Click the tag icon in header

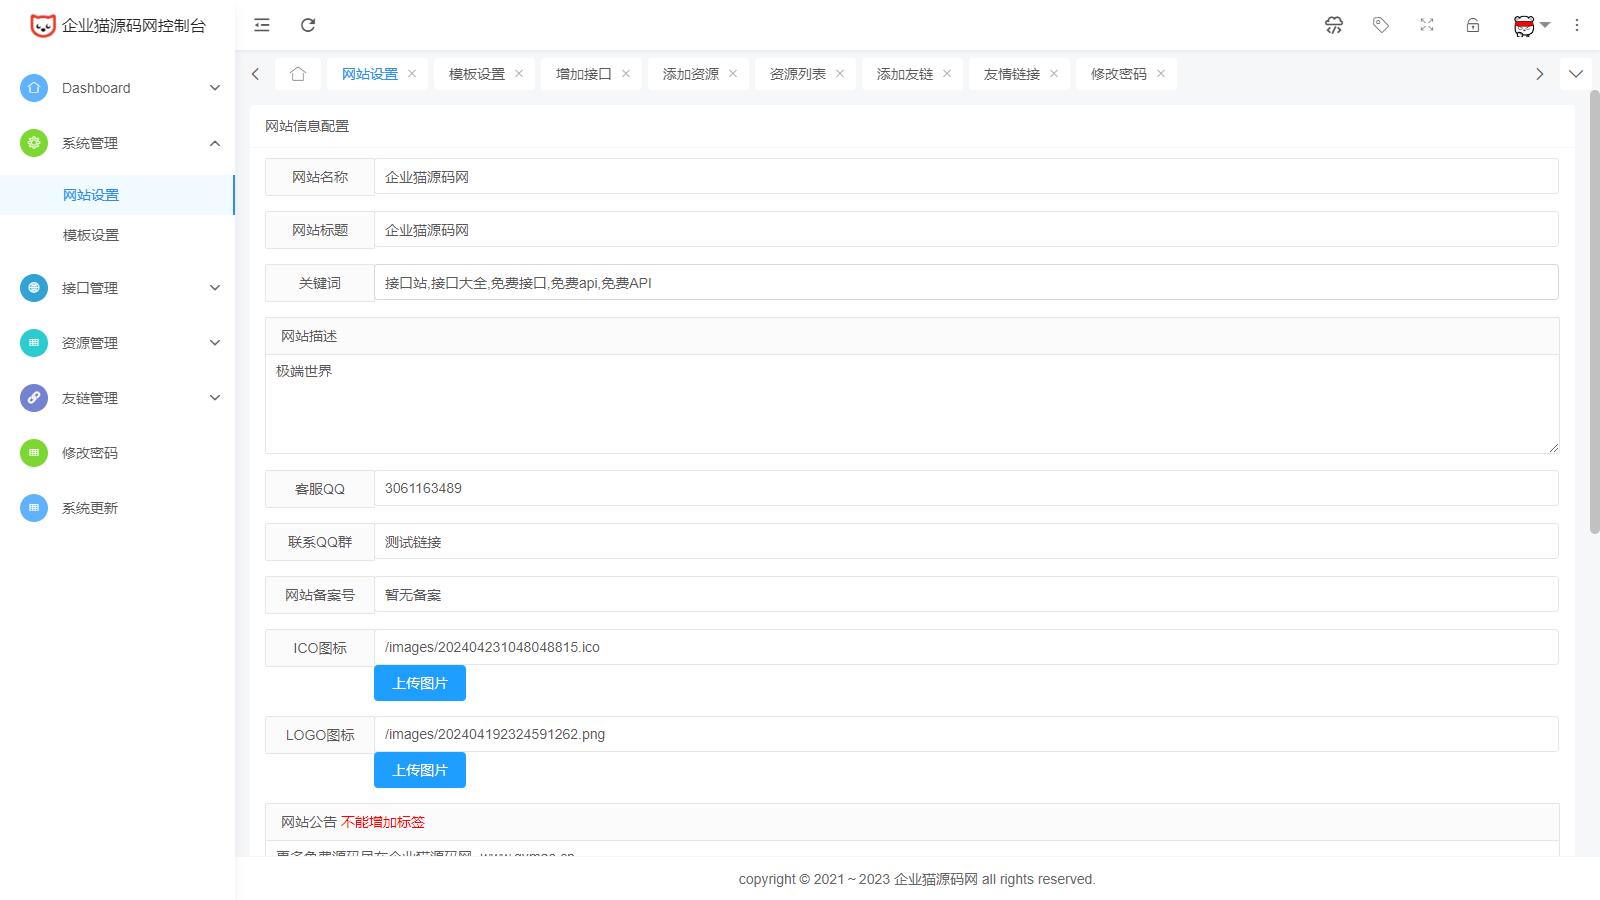click(x=1381, y=25)
